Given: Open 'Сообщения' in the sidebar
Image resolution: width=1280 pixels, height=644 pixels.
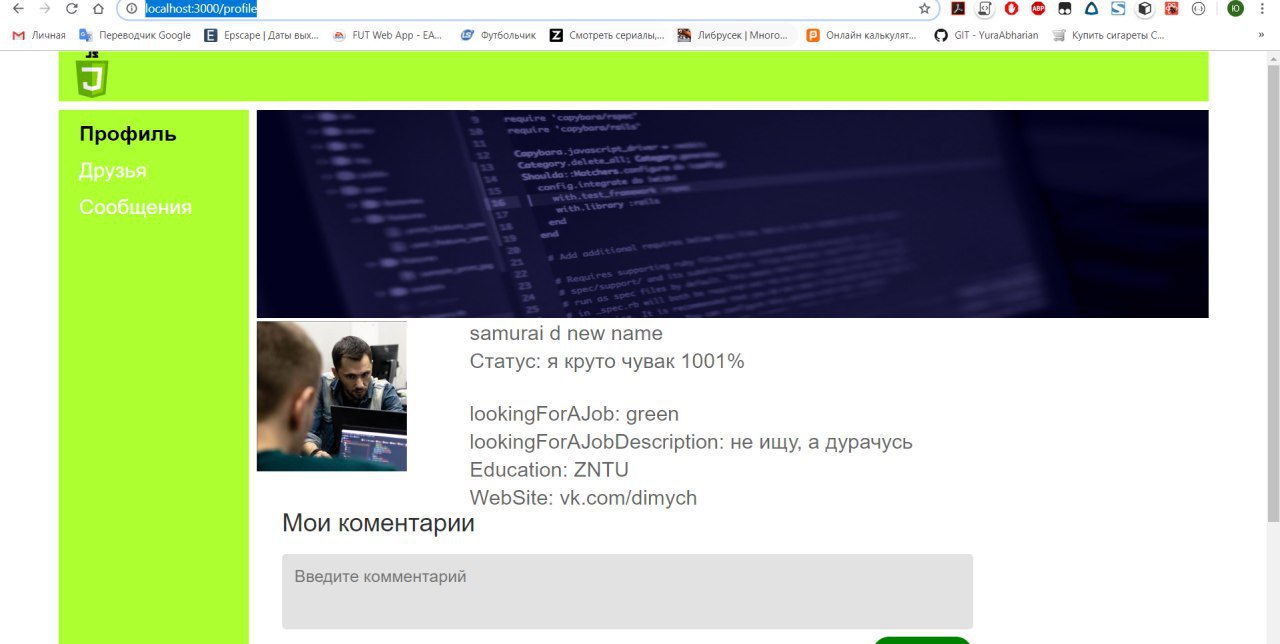Looking at the screenshot, I should (x=135, y=207).
